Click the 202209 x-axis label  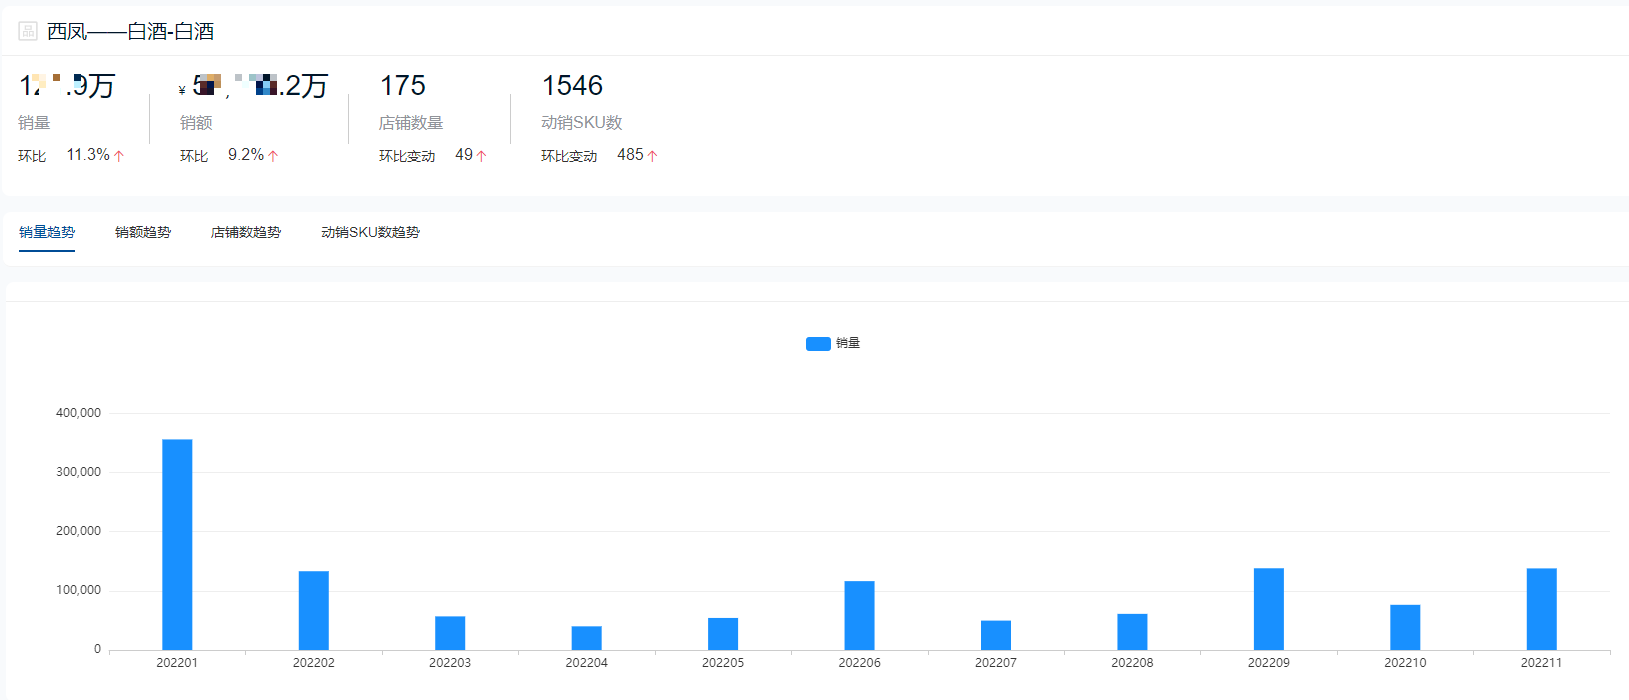click(1269, 663)
